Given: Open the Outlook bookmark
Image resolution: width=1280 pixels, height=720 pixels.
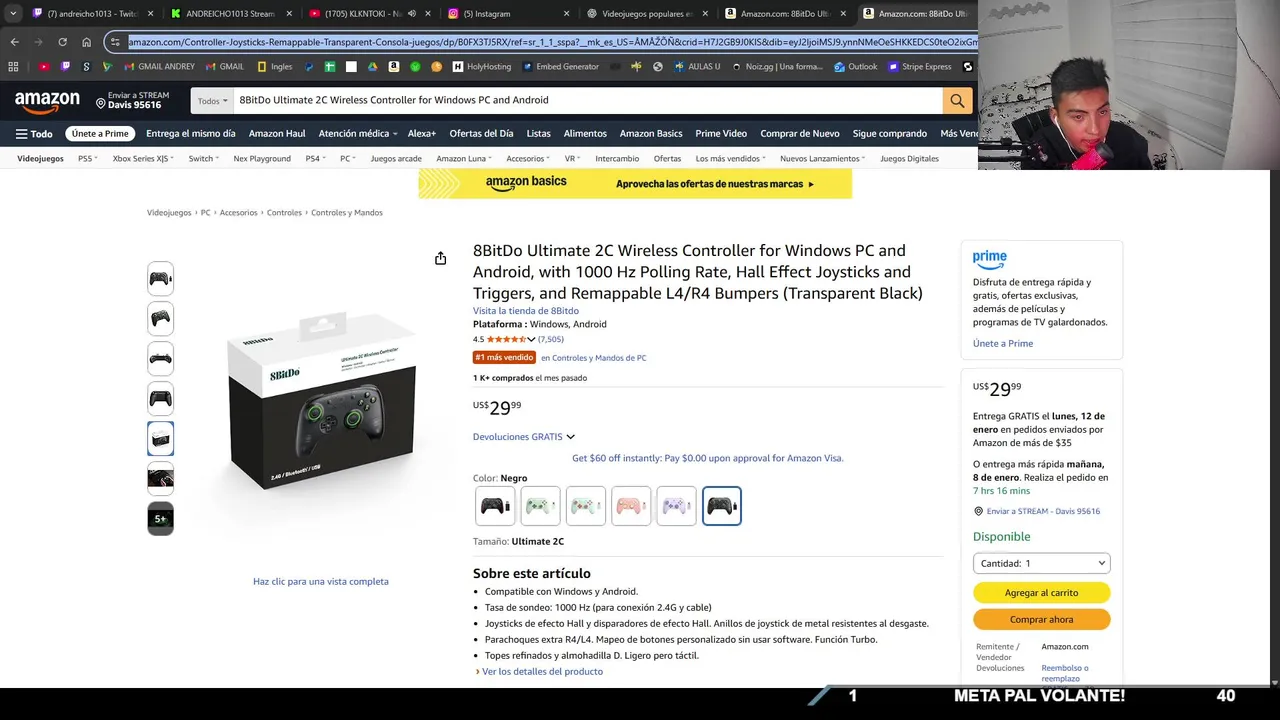Looking at the screenshot, I should click(855, 67).
